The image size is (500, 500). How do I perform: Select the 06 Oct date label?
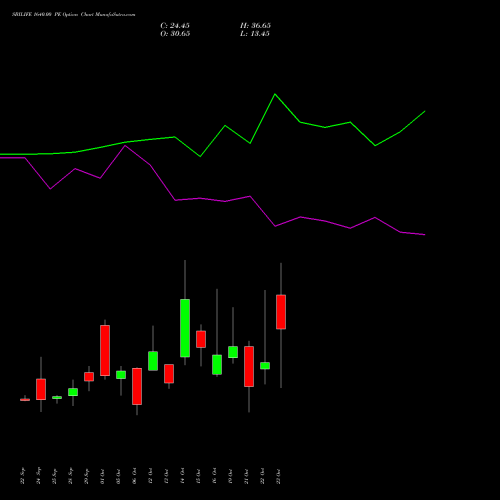(134, 476)
